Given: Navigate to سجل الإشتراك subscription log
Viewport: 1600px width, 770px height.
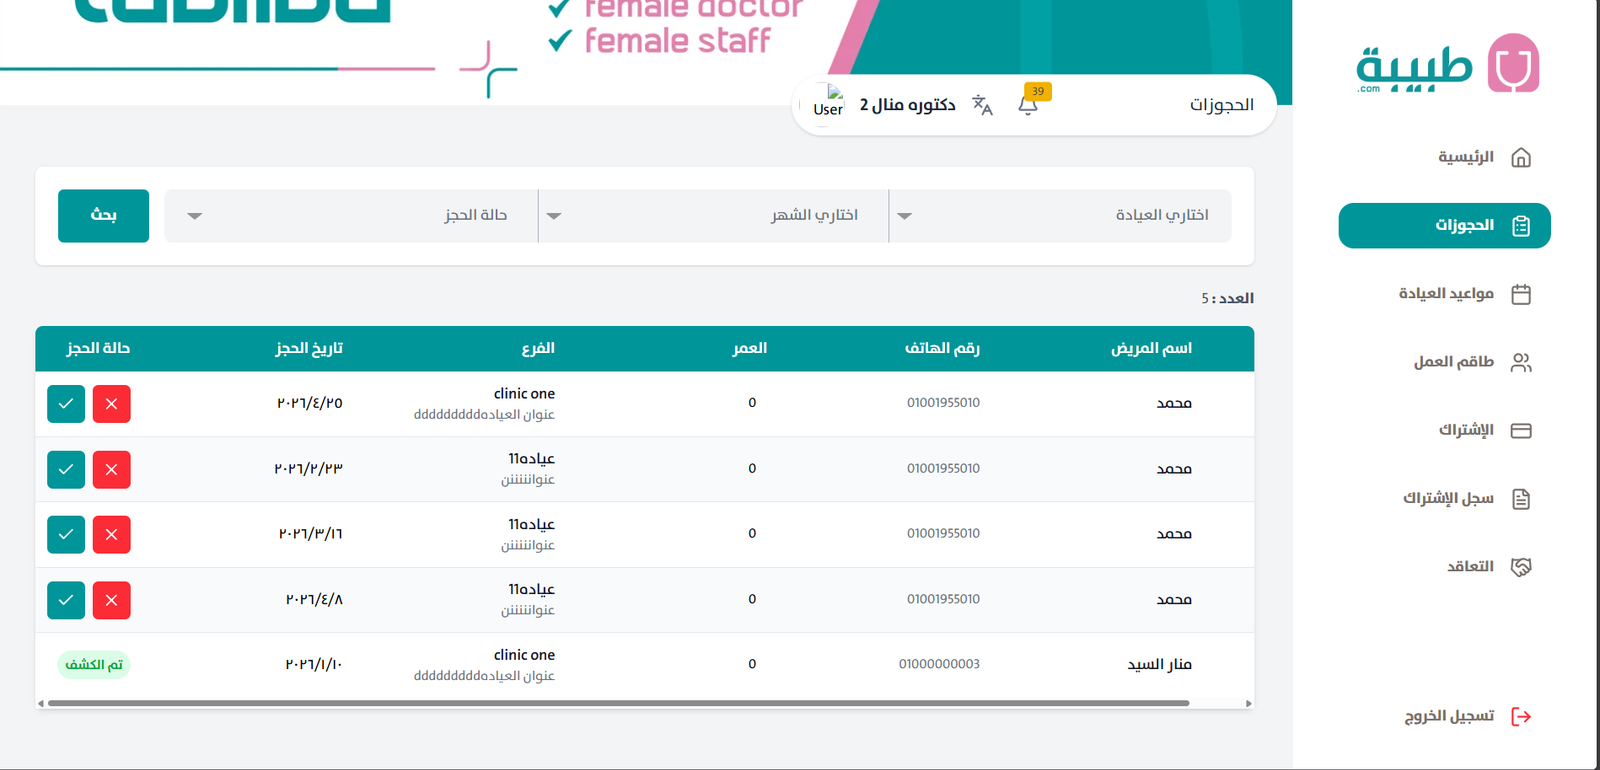Looking at the screenshot, I should [1465, 499].
